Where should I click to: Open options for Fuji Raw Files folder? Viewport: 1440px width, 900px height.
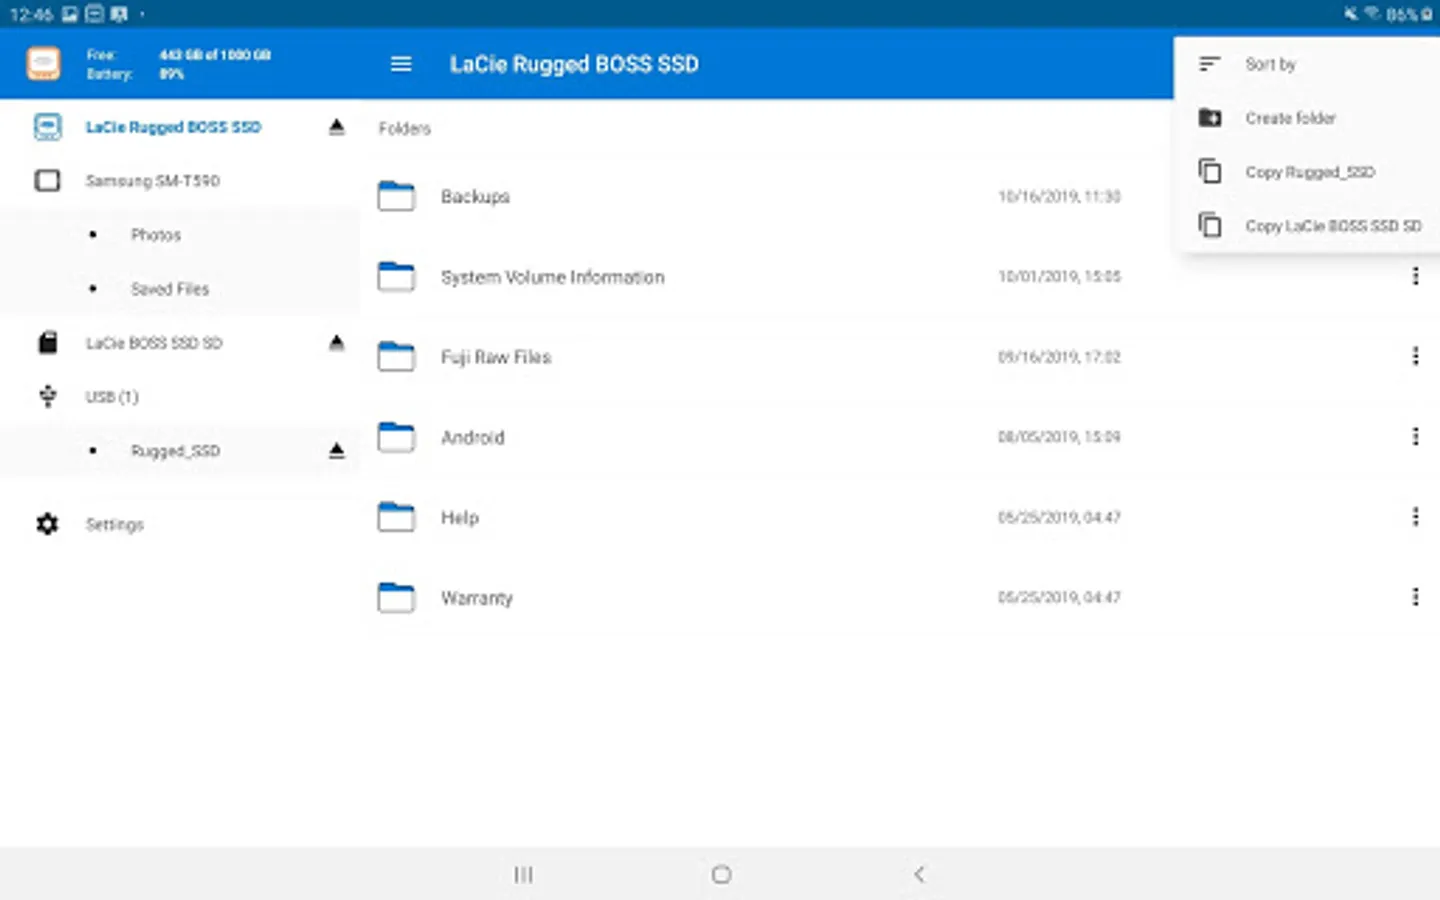tap(1415, 356)
